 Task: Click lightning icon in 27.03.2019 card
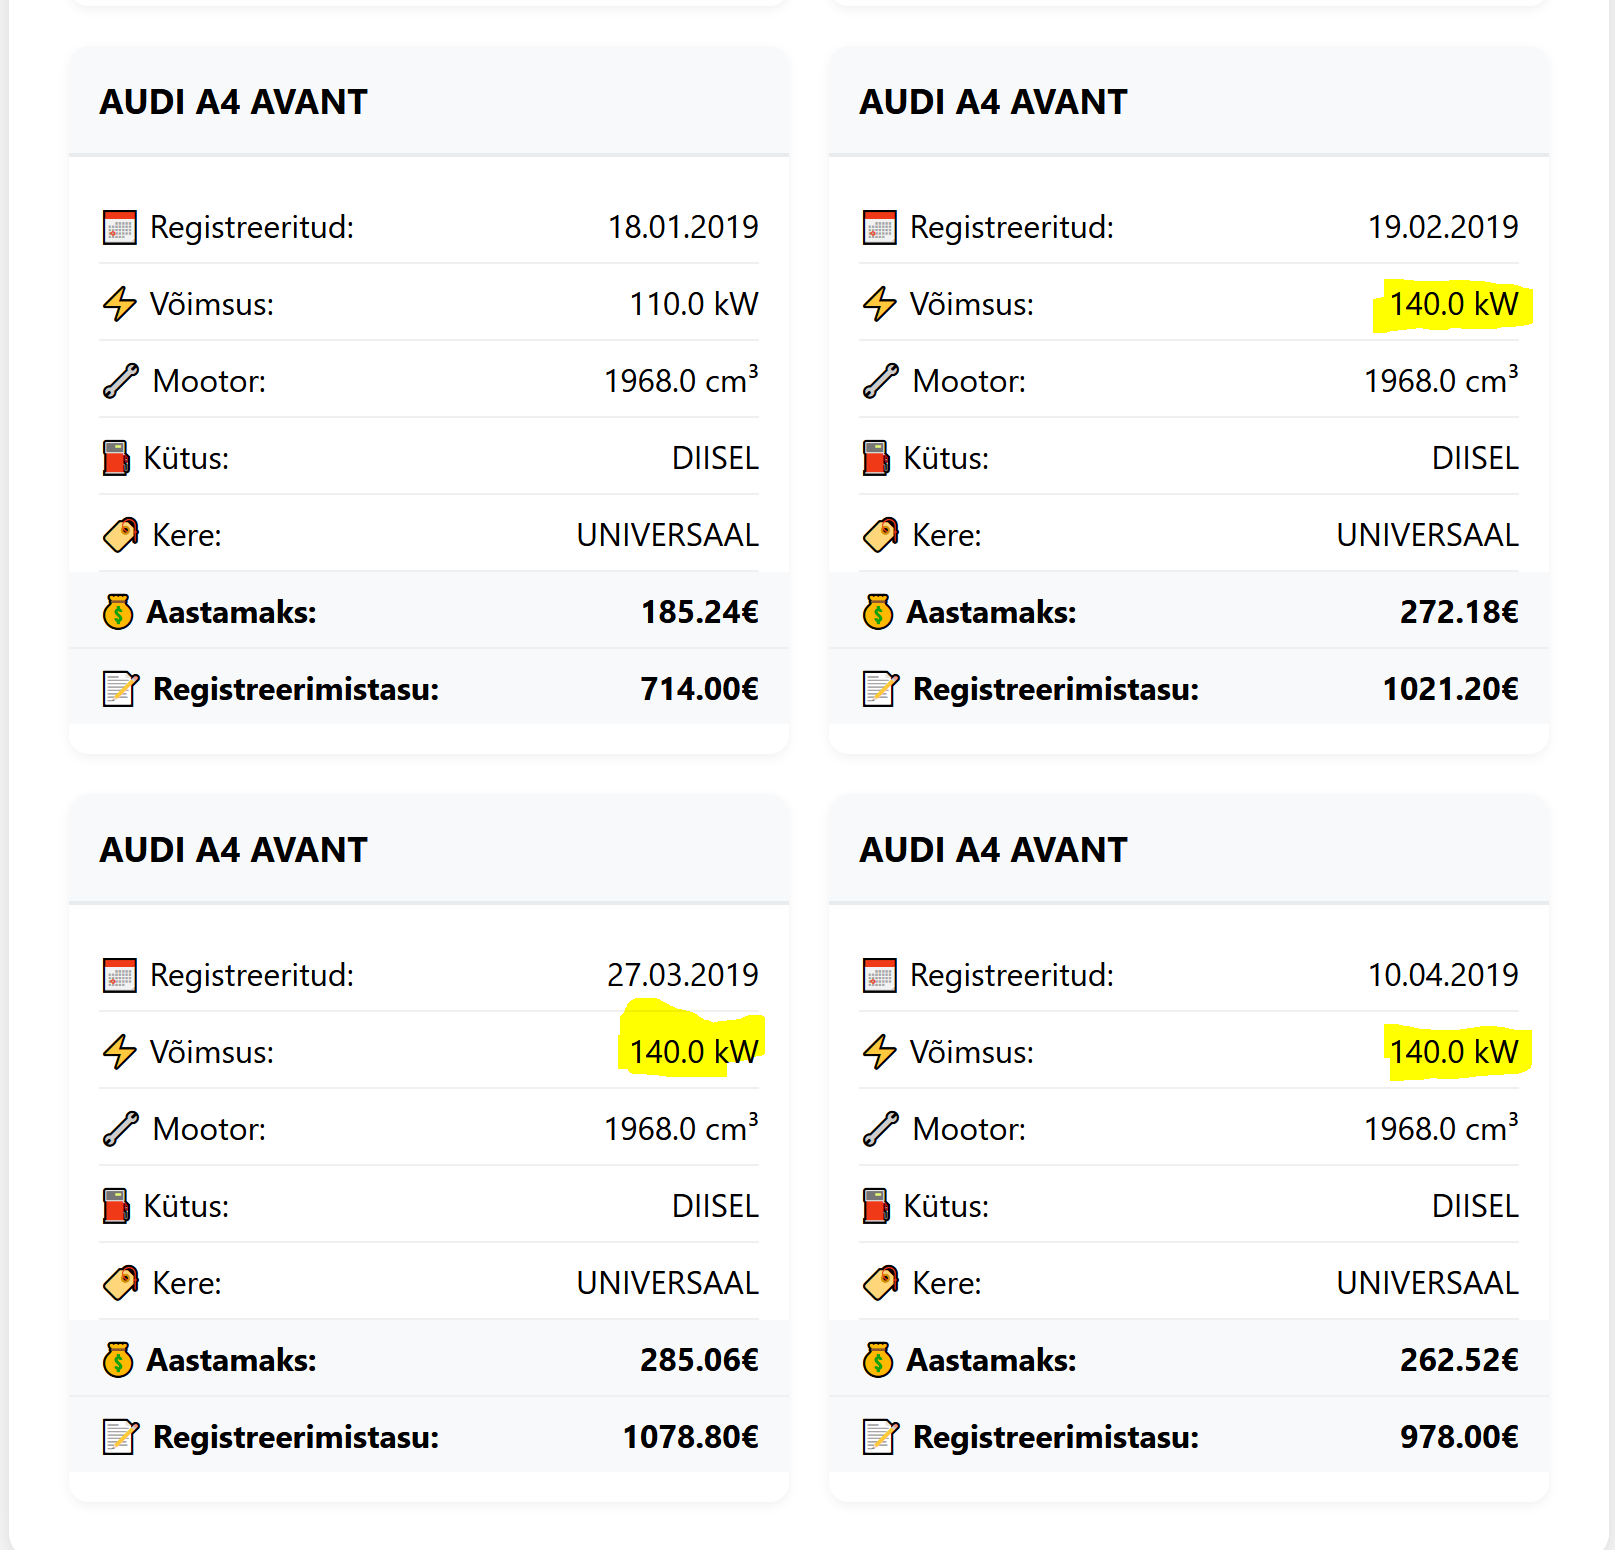[119, 1052]
